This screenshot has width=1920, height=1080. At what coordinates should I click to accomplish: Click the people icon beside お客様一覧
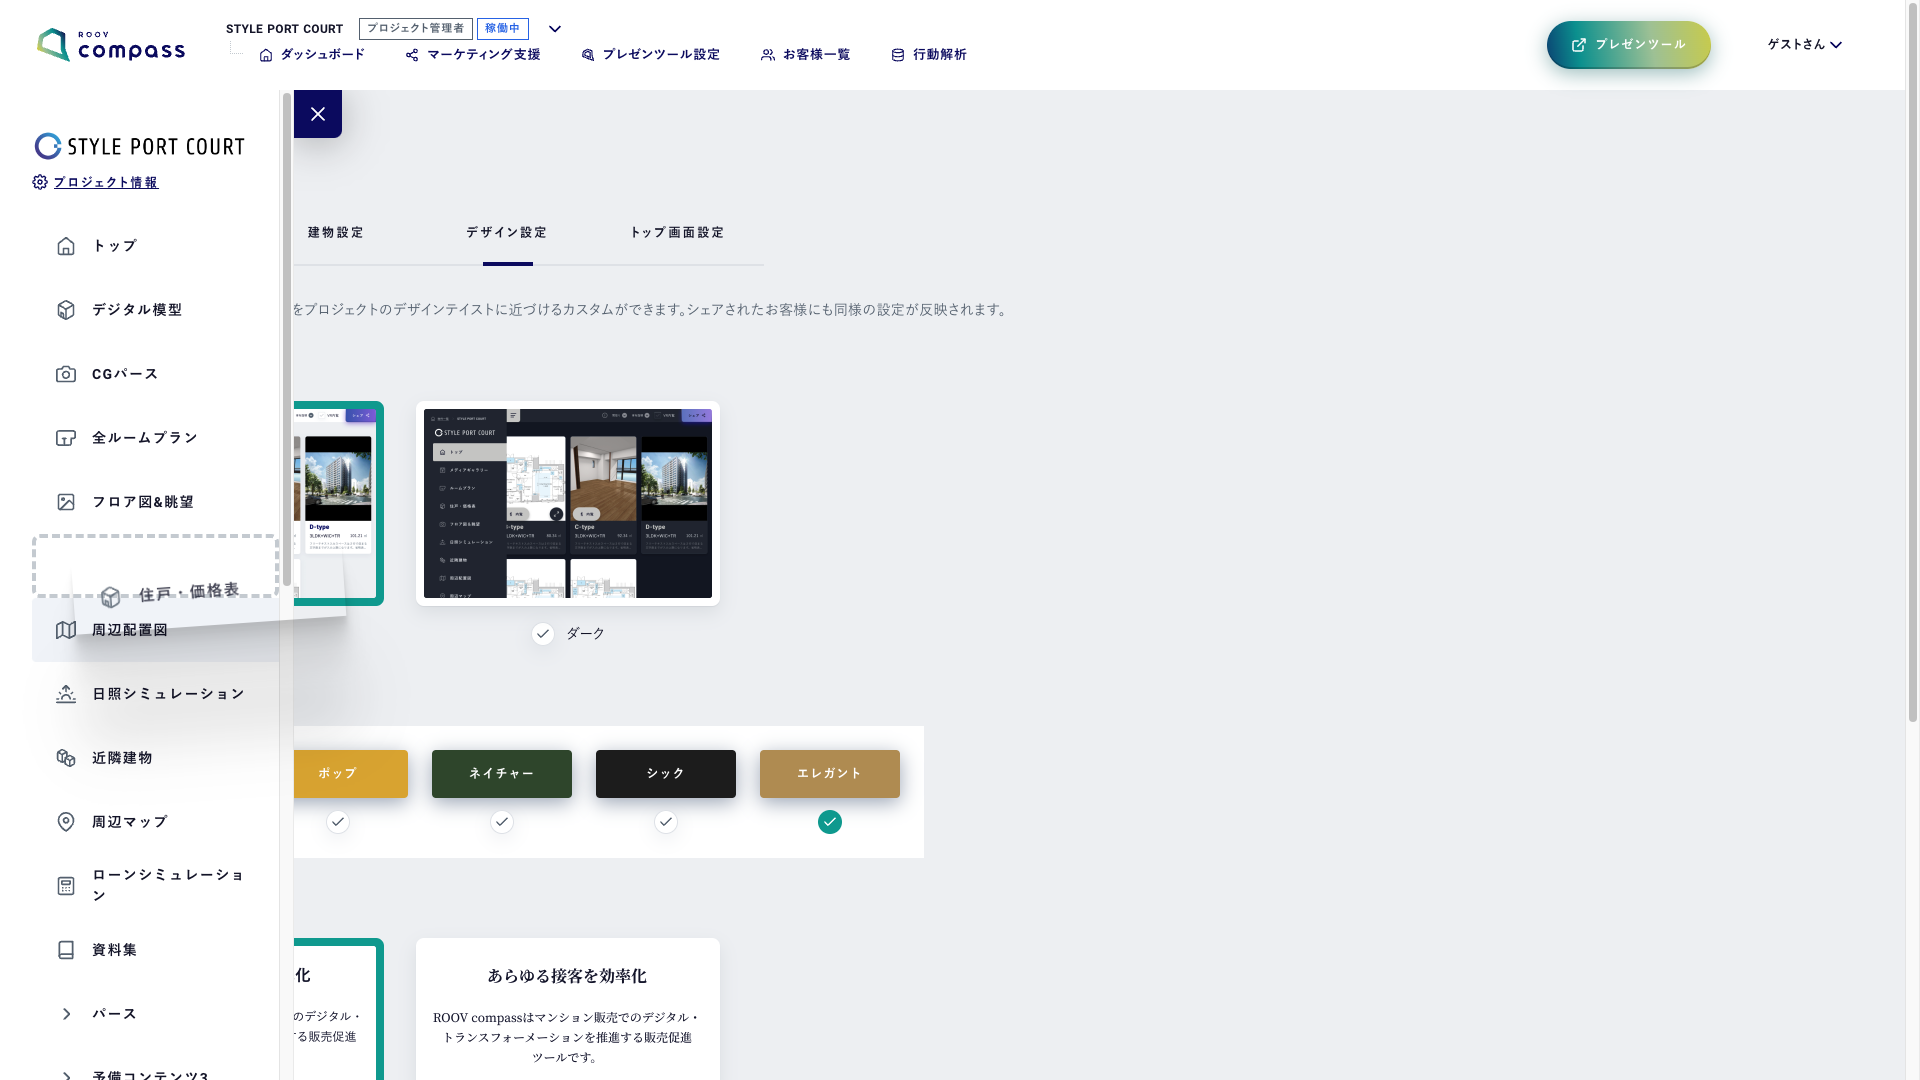[x=768, y=55]
